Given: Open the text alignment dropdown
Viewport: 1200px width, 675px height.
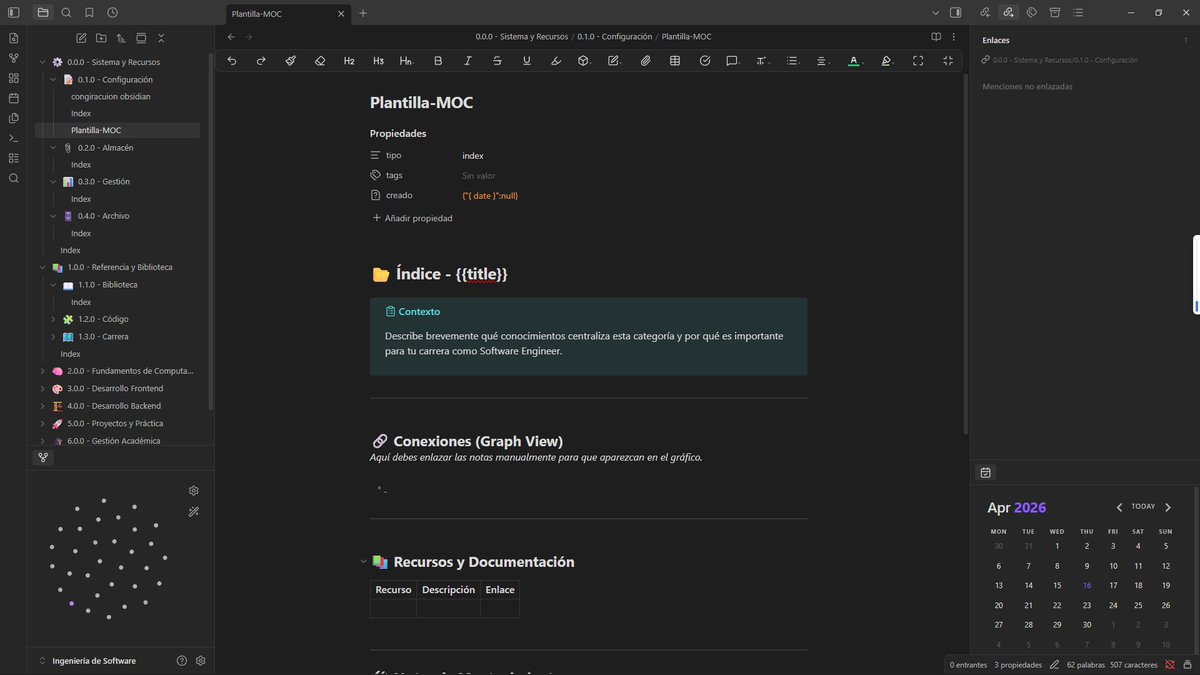Looking at the screenshot, I should pyautogui.click(x=821, y=61).
